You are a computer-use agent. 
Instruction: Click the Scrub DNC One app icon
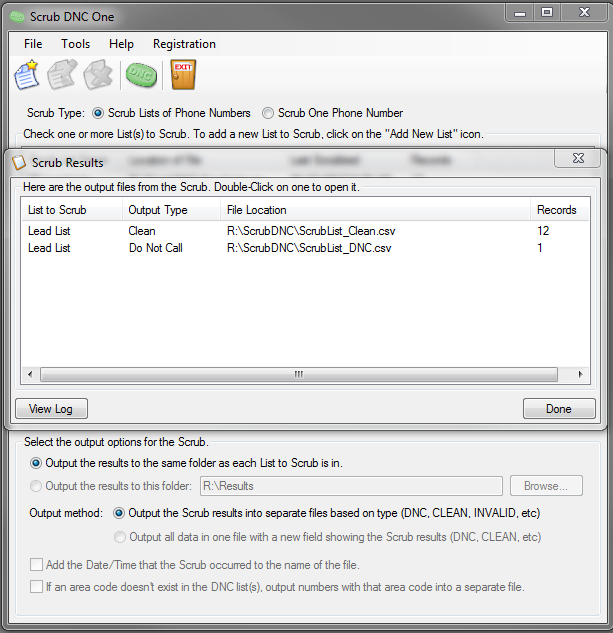17,17
